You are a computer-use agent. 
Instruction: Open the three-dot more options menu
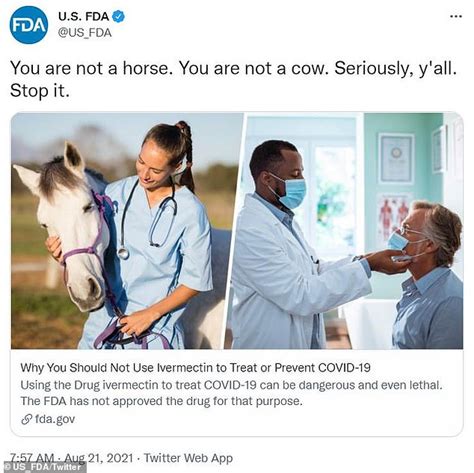click(456, 16)
